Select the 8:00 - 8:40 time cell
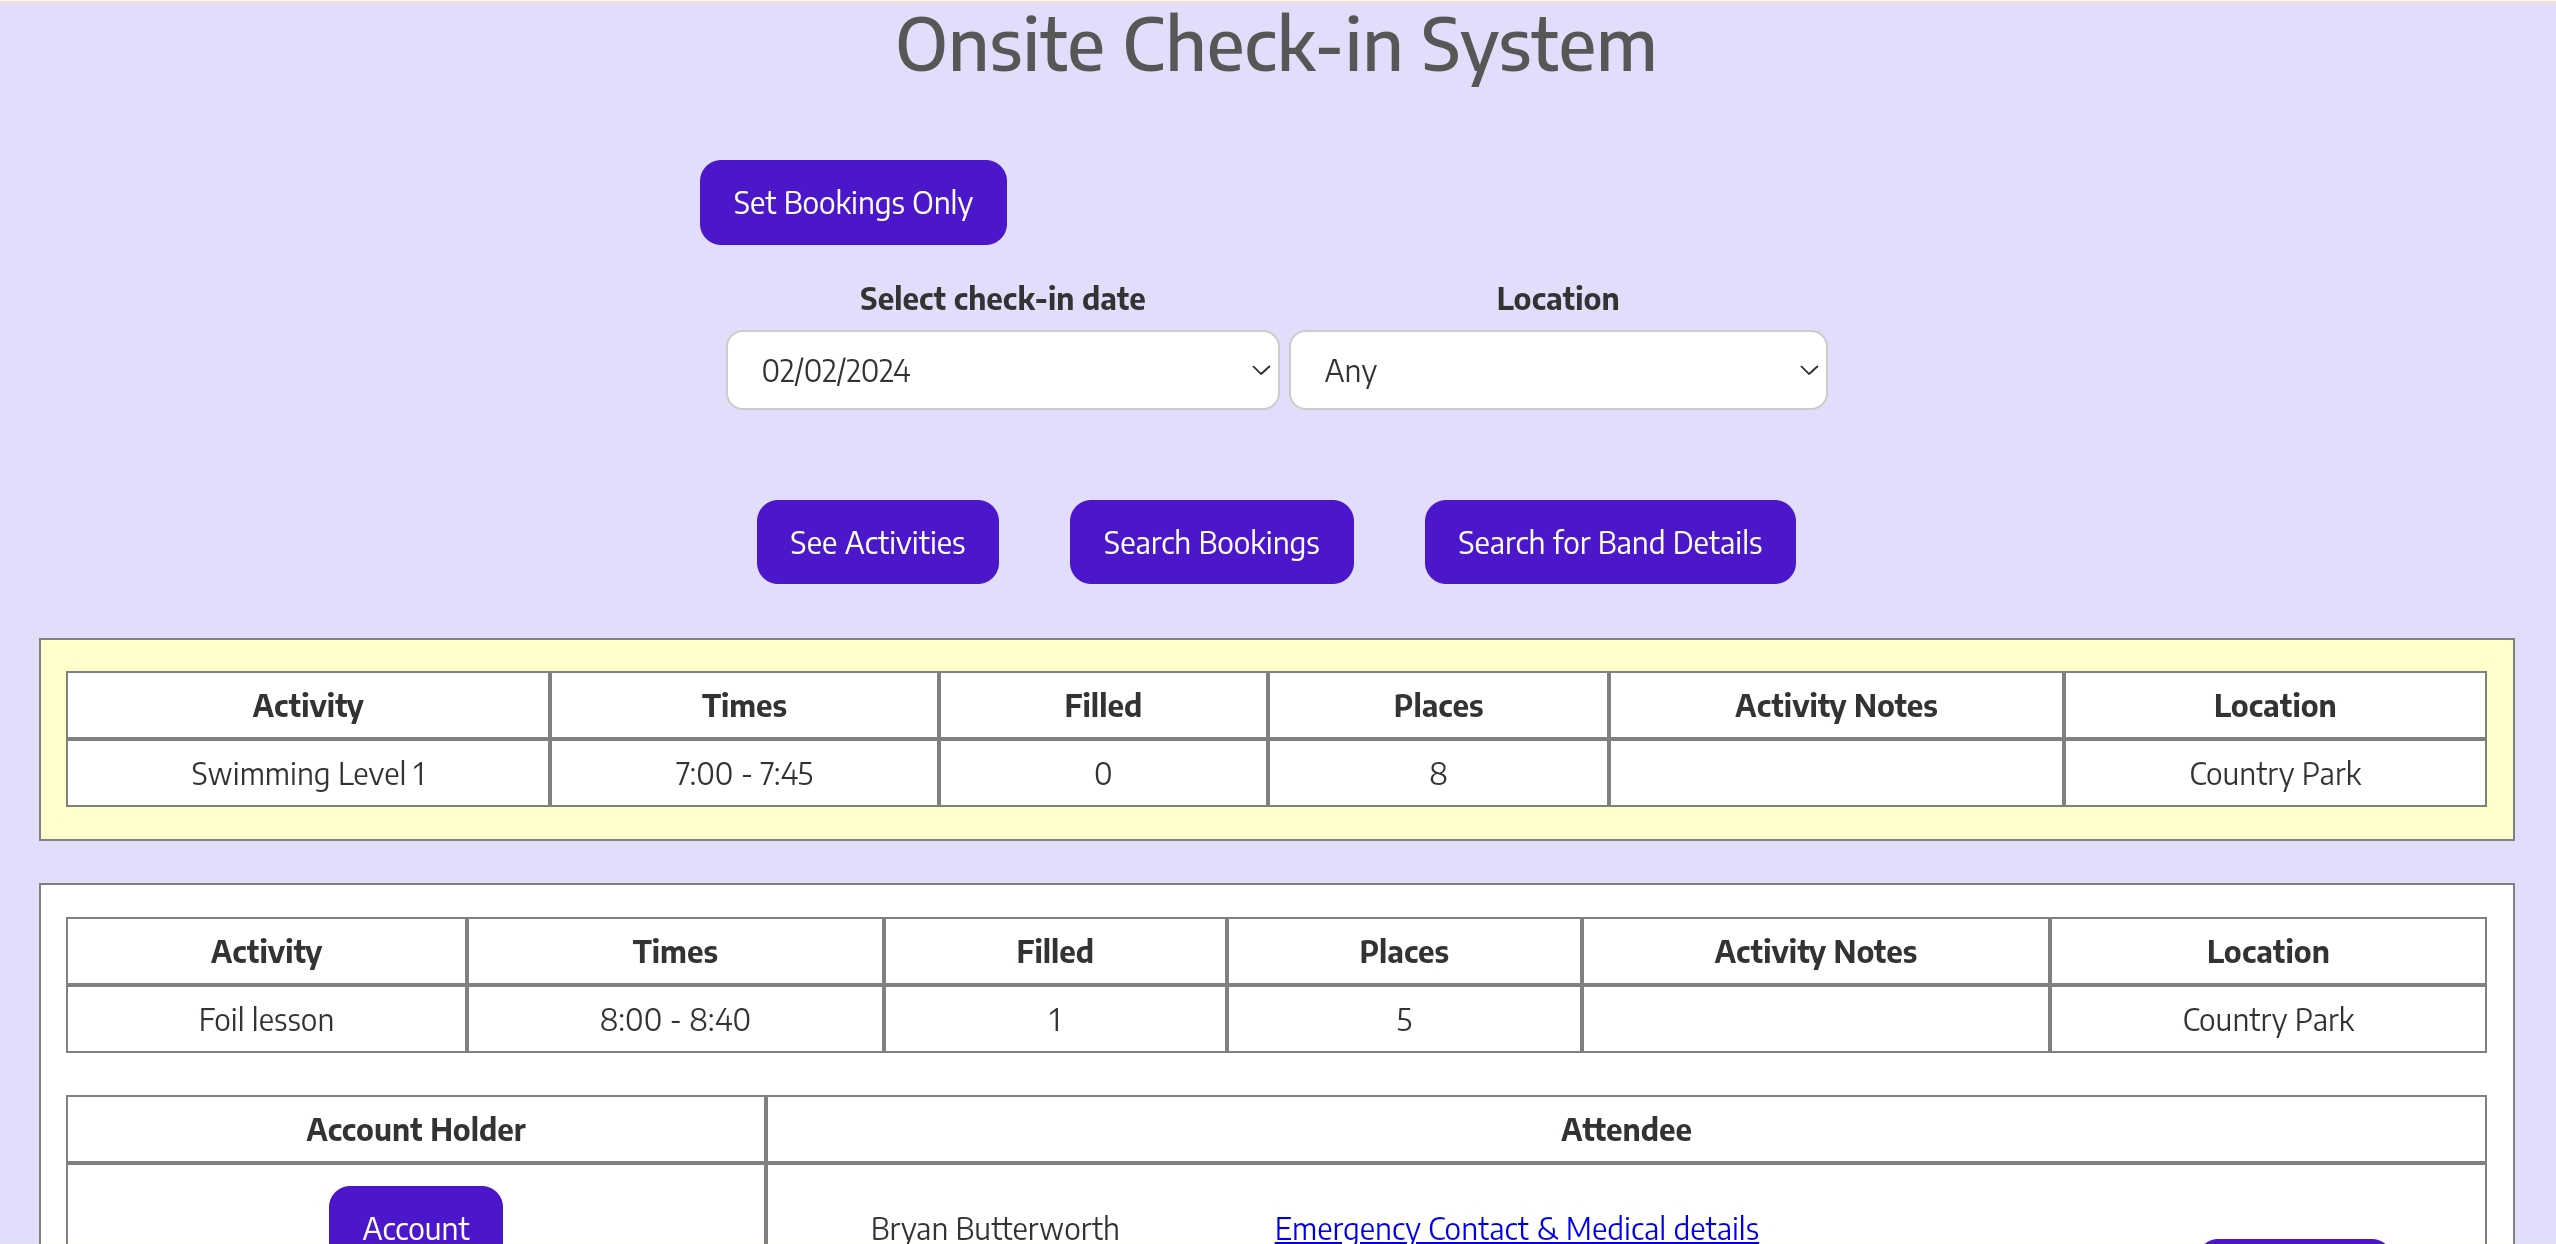The height and width of the screenshot is (1244, 2556). [675, 1019]
